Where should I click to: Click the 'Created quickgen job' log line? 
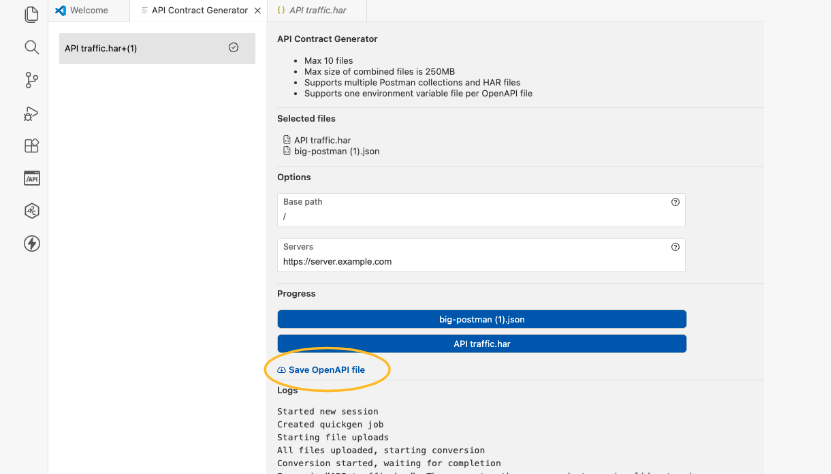point(330,424)
